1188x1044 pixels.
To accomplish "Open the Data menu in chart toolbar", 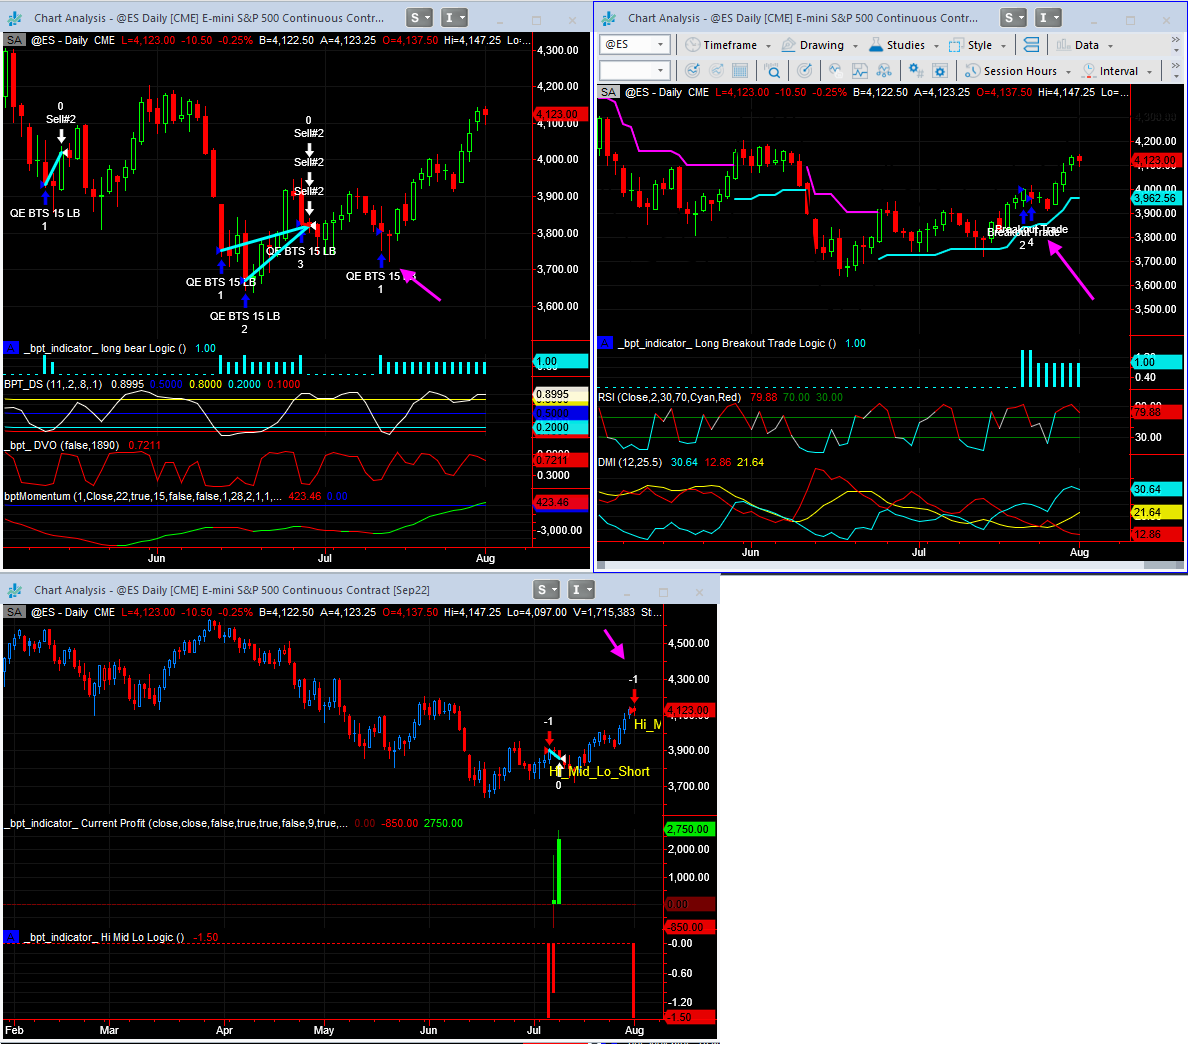I will click(1086, 45).
